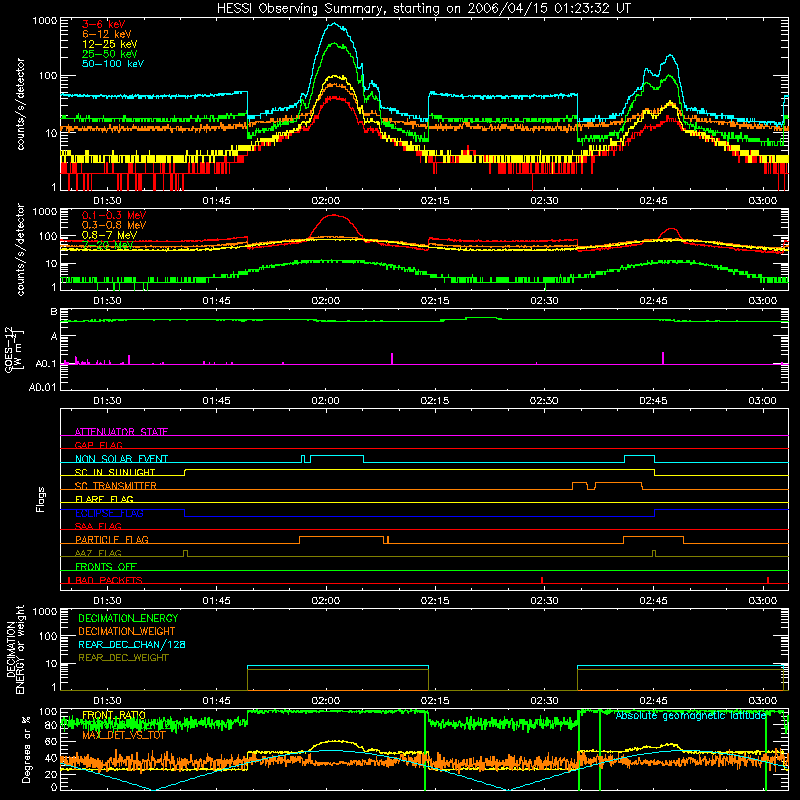Select the green 7-20 MeV legend label
The image size is (800, 800).
coord(108,245)
